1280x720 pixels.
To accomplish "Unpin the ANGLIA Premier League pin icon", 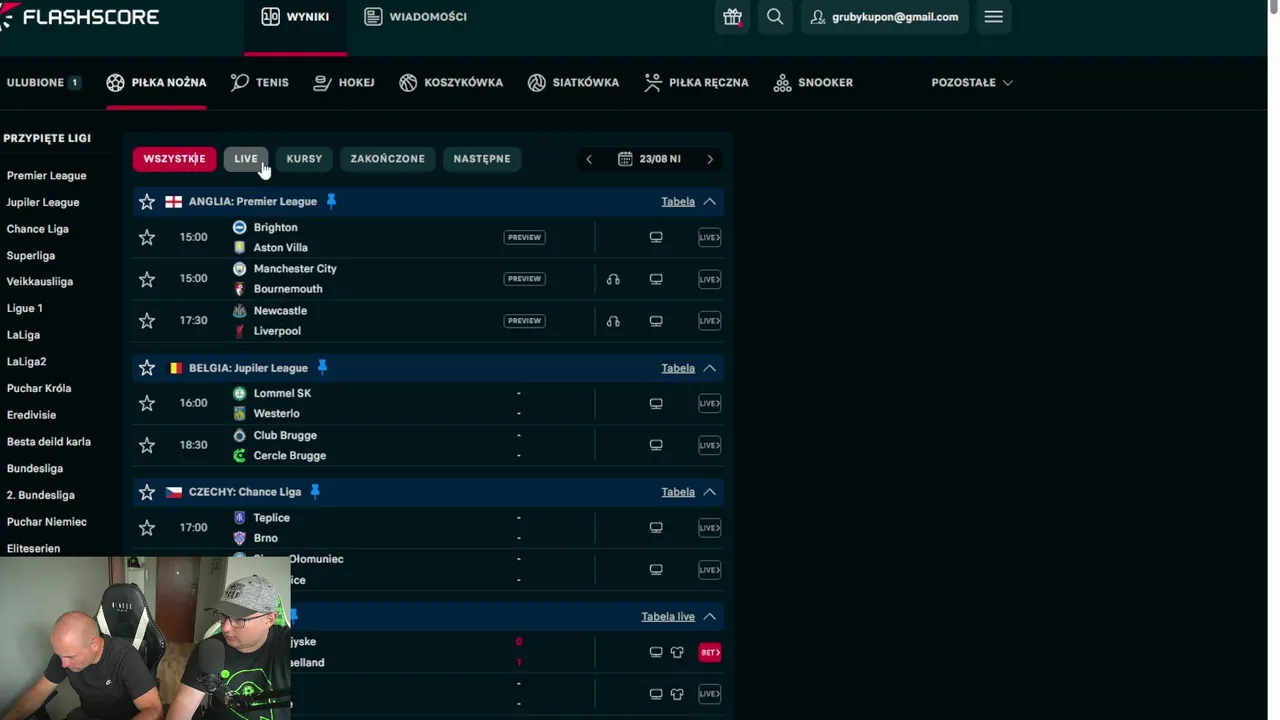I will 331,201.
